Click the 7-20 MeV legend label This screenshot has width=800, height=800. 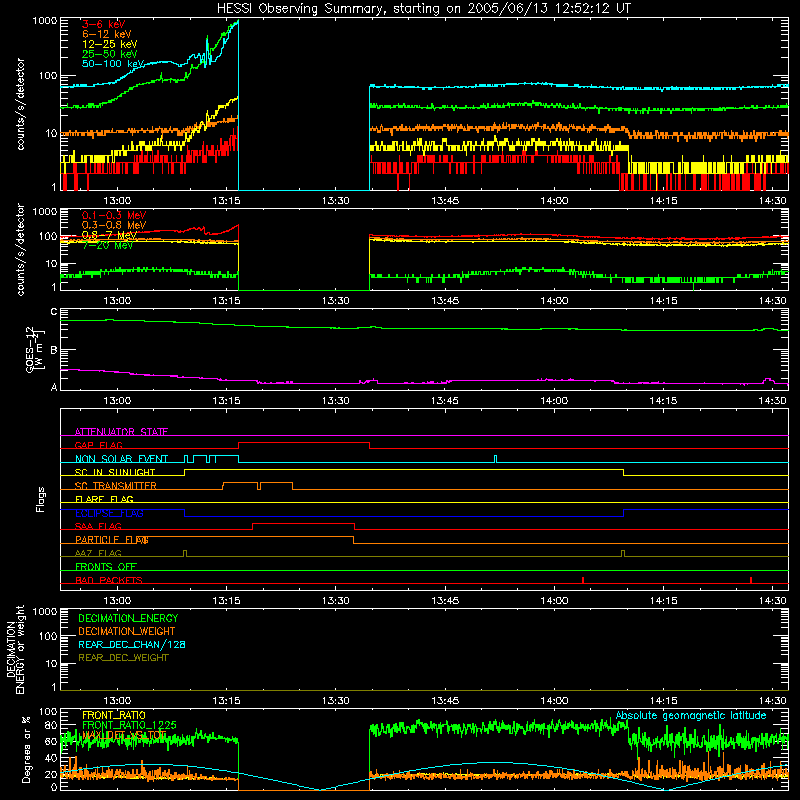pos(107,245)
